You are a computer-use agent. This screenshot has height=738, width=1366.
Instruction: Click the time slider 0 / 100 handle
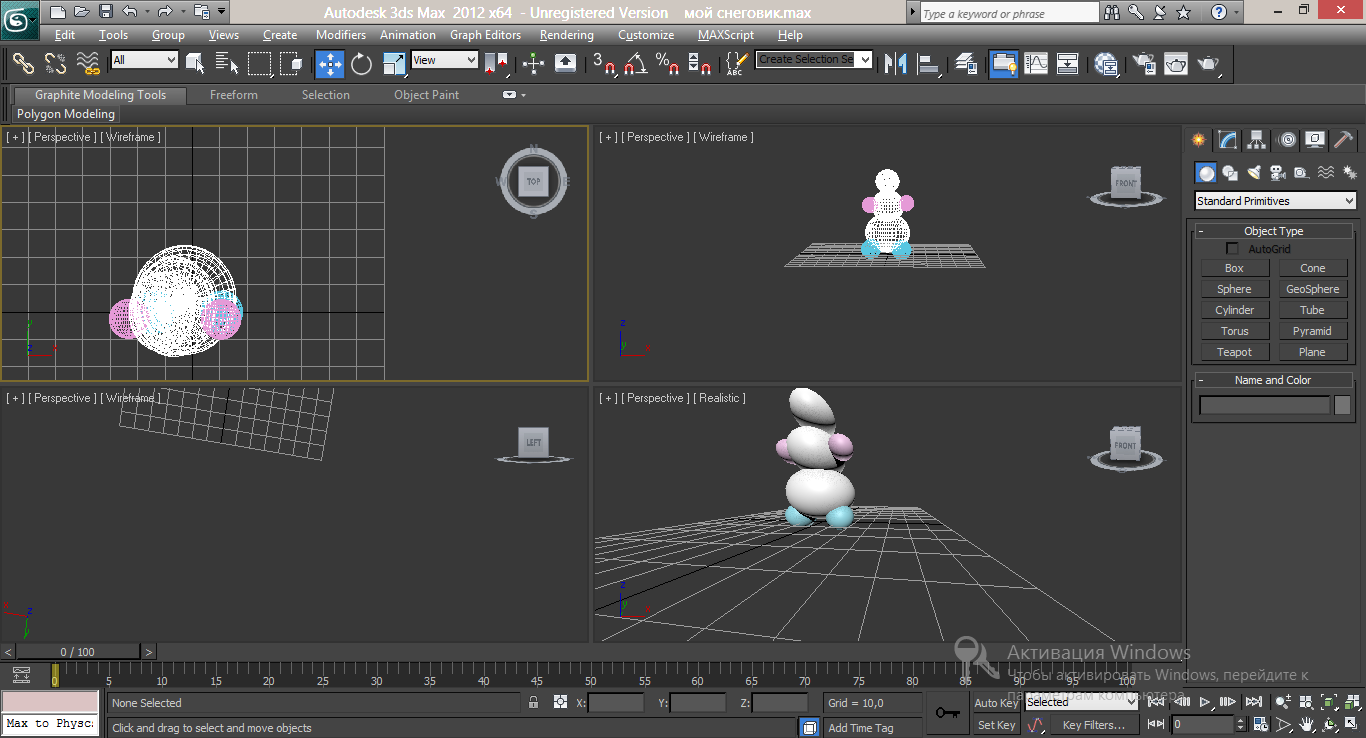[79, 652]
